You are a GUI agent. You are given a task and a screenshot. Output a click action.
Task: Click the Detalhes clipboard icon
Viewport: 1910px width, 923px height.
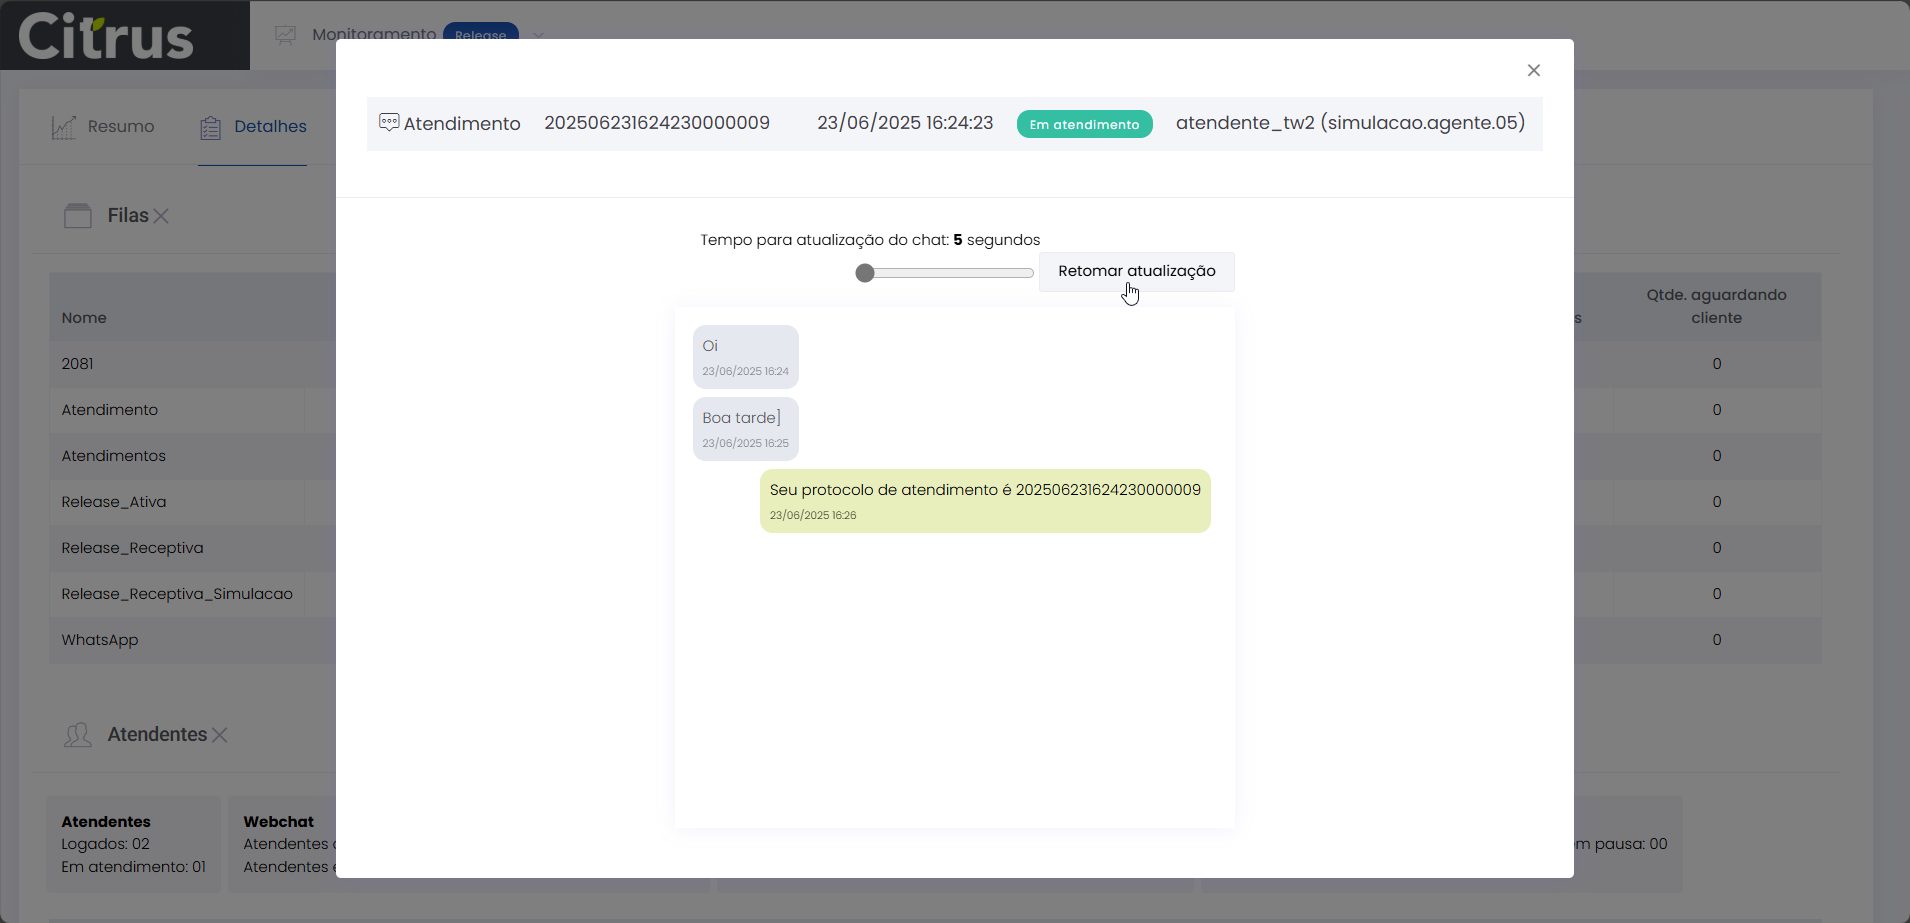(210, 127)
